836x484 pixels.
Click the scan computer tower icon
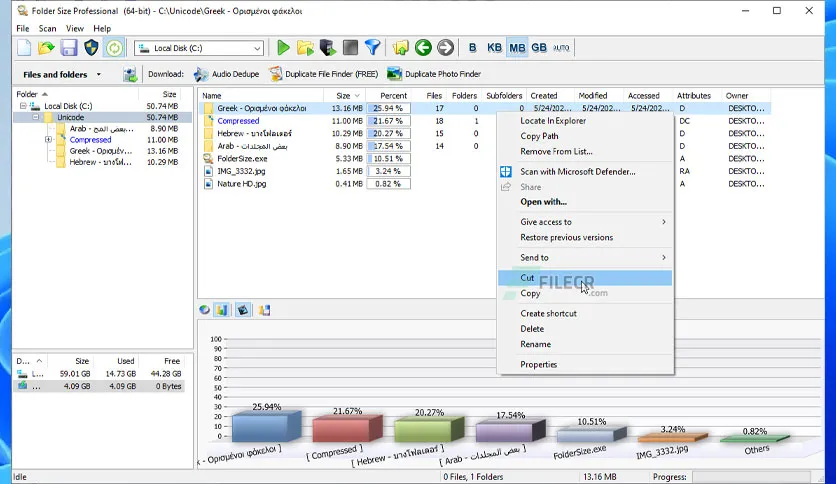tap(327, 48)
